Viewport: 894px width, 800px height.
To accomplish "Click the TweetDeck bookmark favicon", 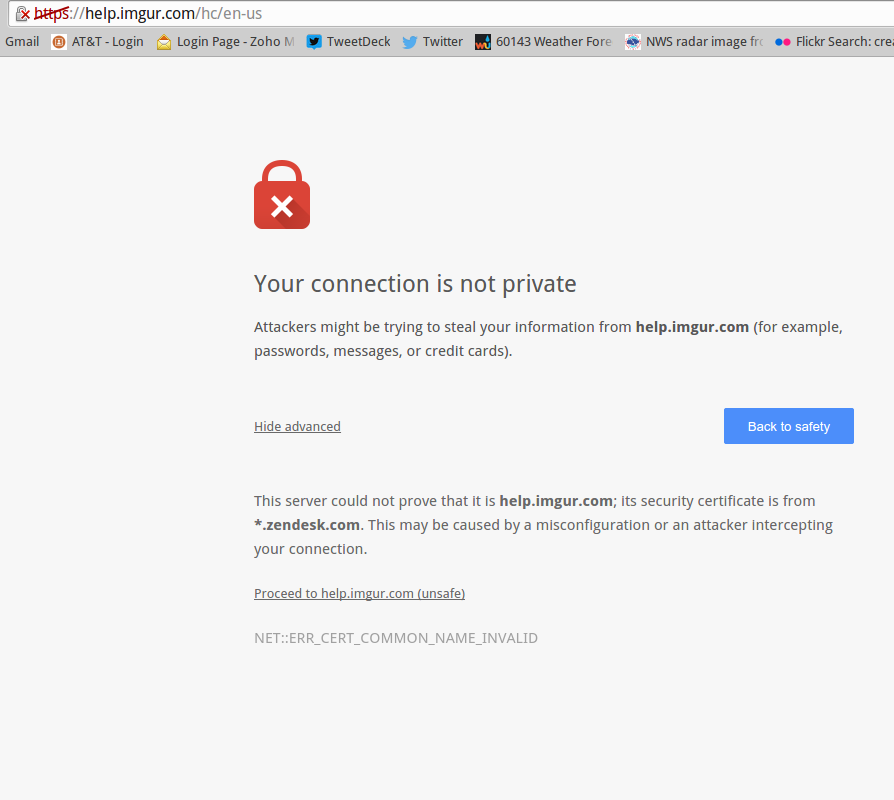I will [x=314, y=42].
